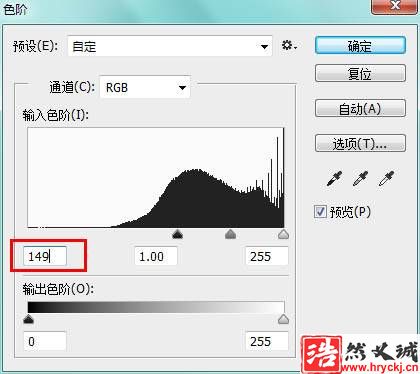
Task: Click the 复位 reset button
Action: pyautogui.click(x=360, y=73)
